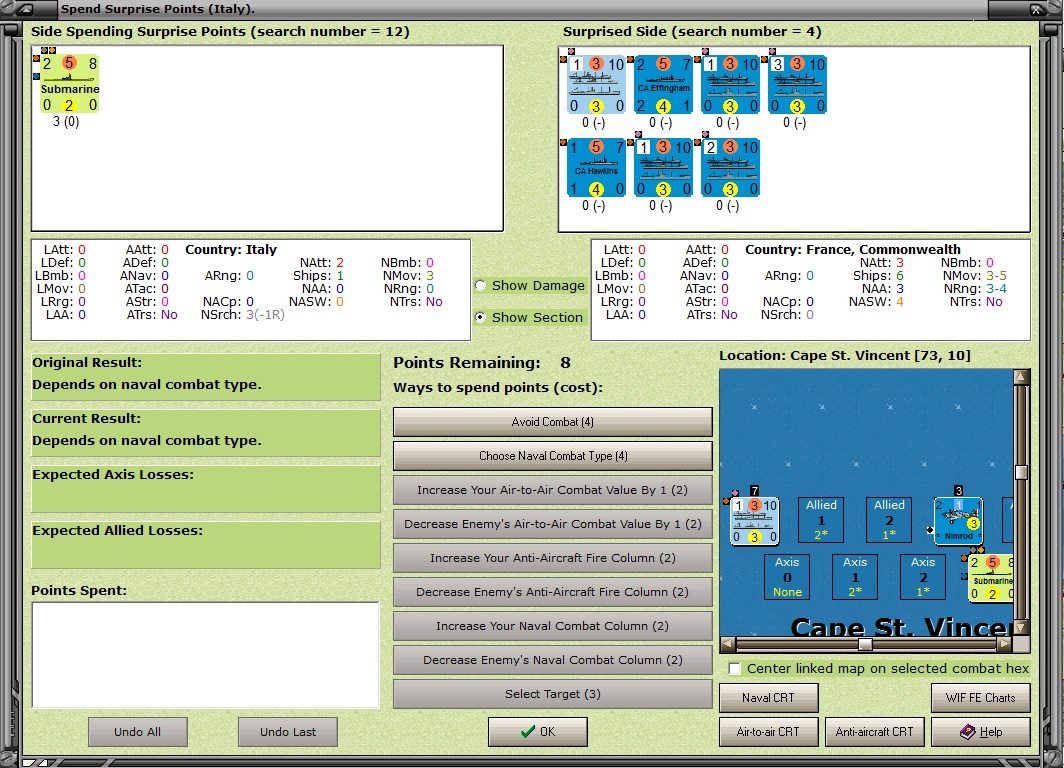Open the Anti-aircraft CRT chart

(875, 732)
